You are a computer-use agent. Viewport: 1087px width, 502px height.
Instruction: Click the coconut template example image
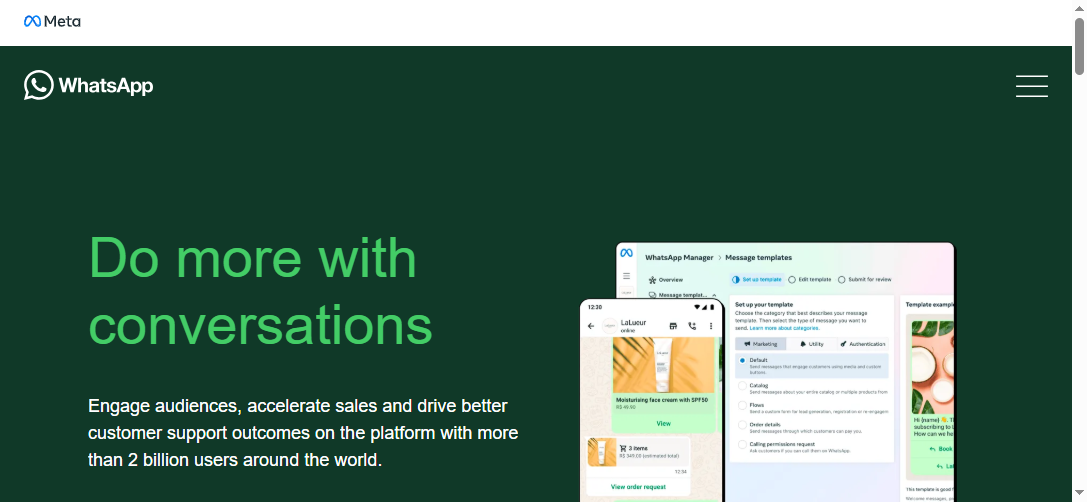click(x=932, y=367)
